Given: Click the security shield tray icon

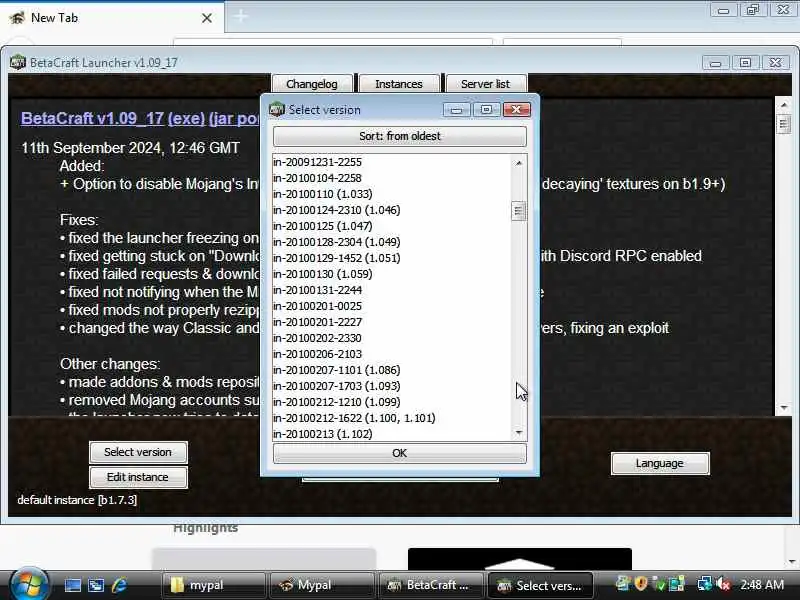Looking at the screenshot, I should [641, 583].
